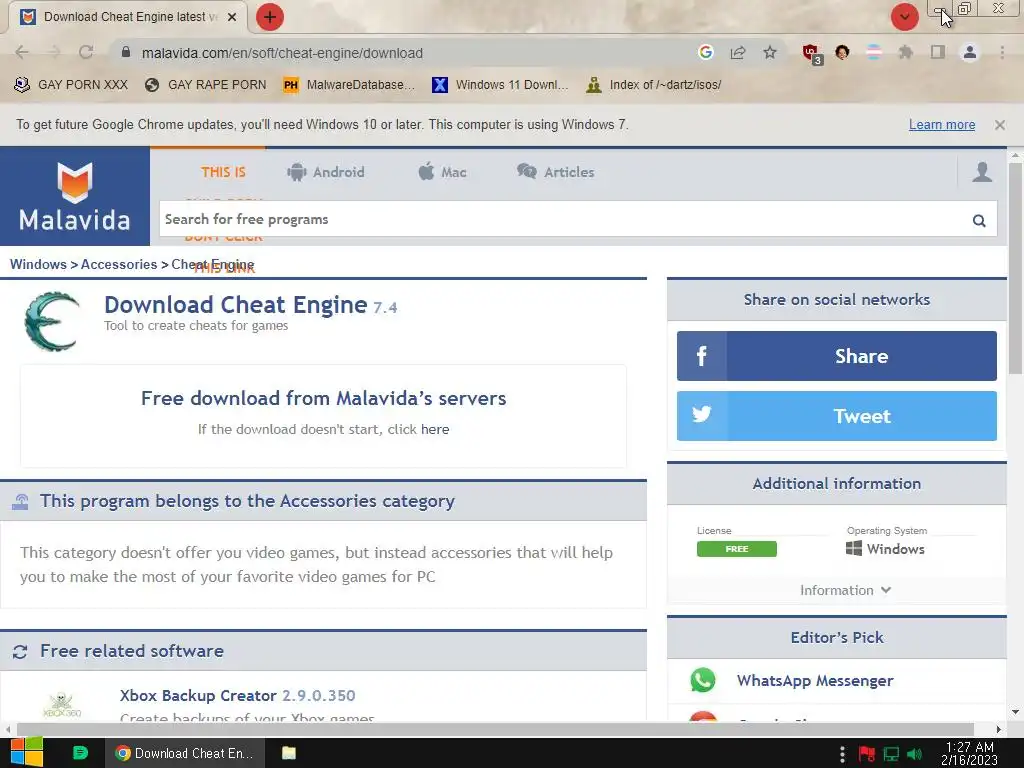Click the scroll-down arrow of the vertical scrollbar
This screenshot has height=768, width=1024.
point(1016,712)
